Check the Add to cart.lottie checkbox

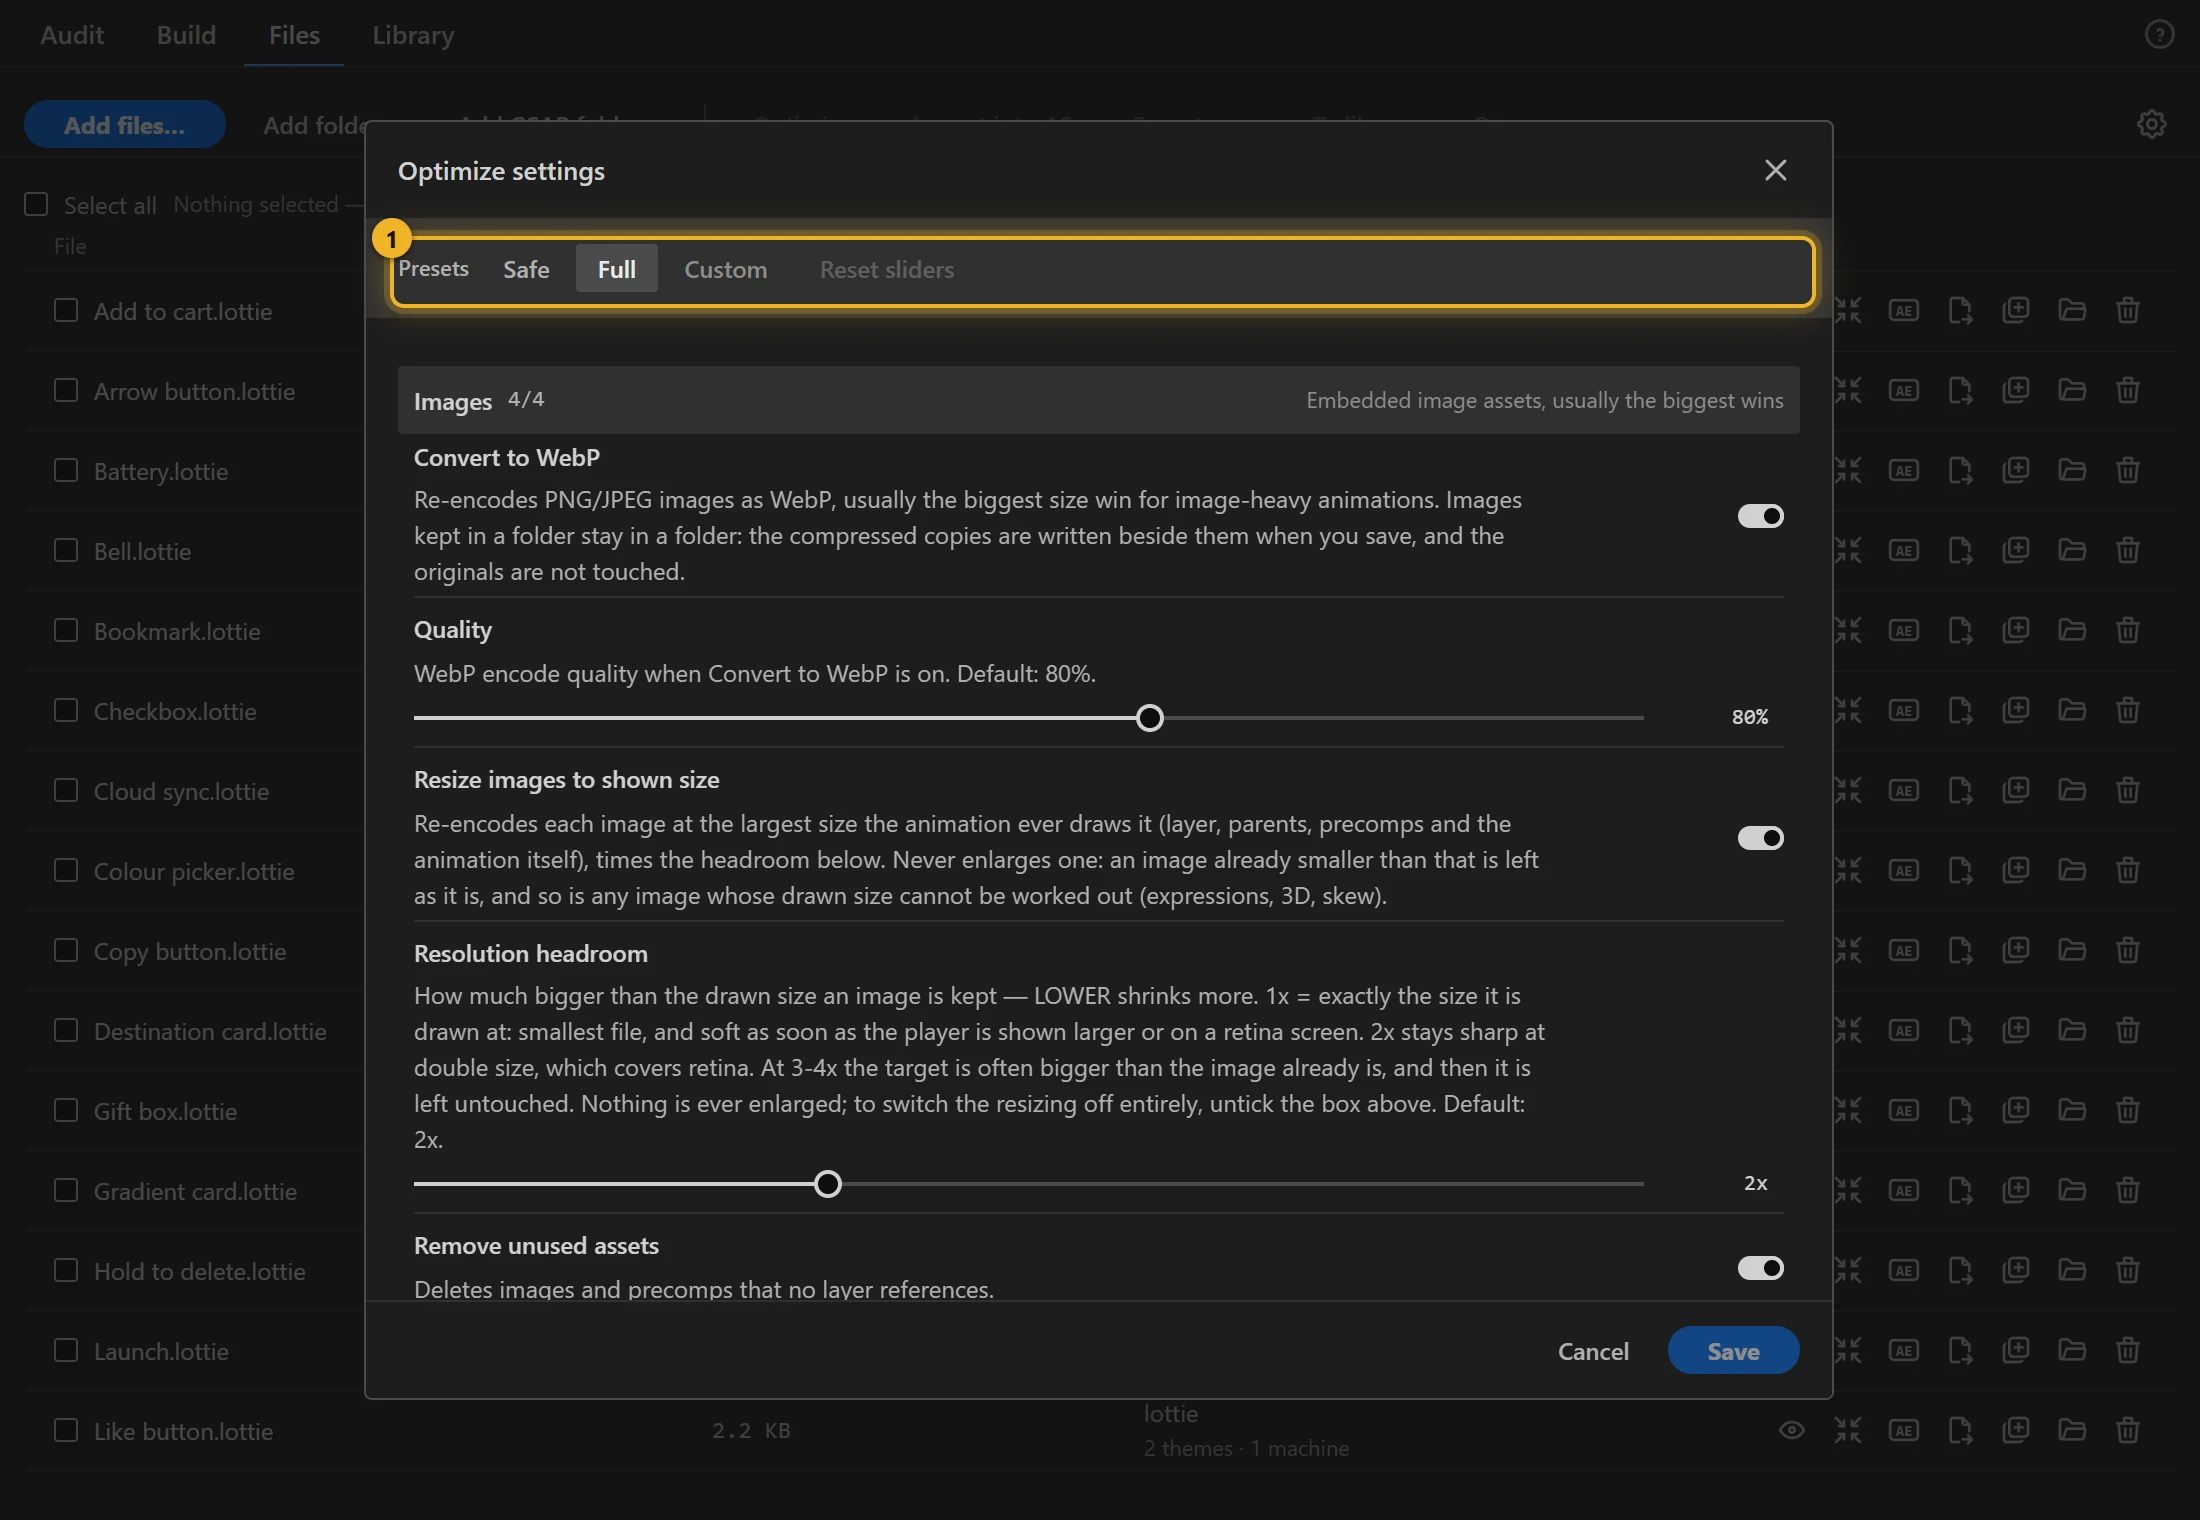[66, 310]
